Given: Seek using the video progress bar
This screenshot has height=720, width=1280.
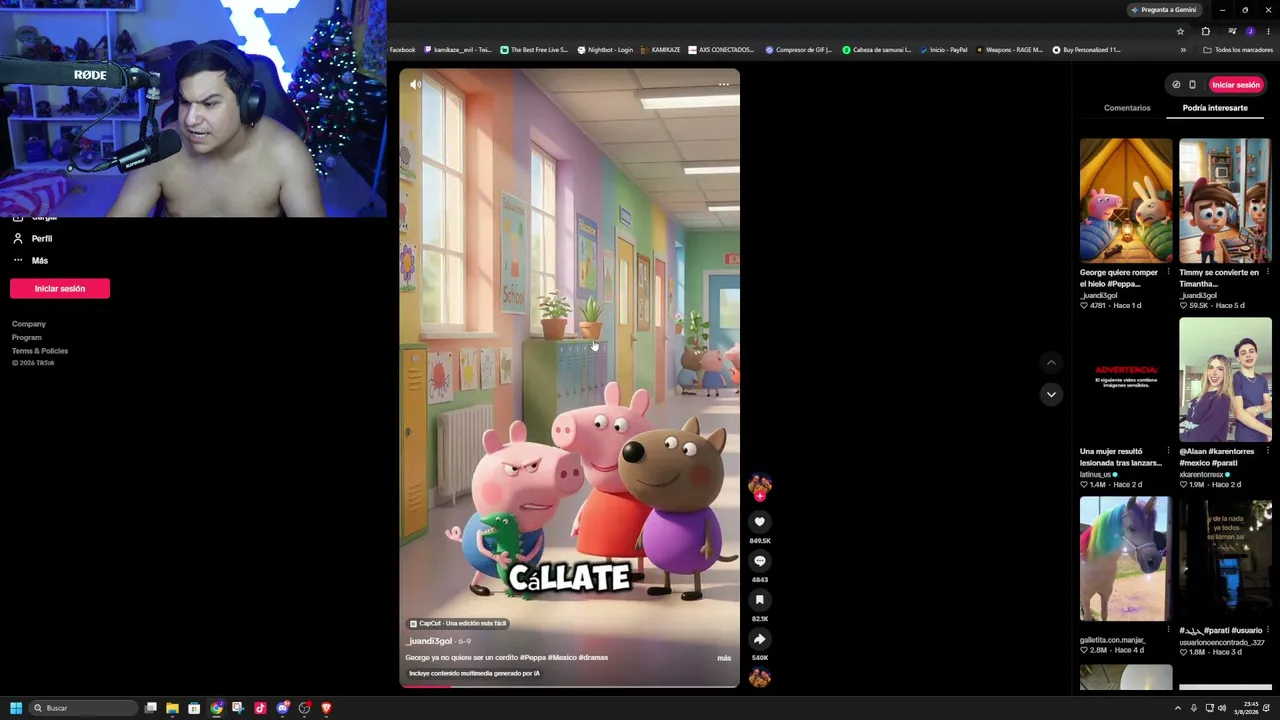Looking at the screenshot, I should tap(570, 686).
